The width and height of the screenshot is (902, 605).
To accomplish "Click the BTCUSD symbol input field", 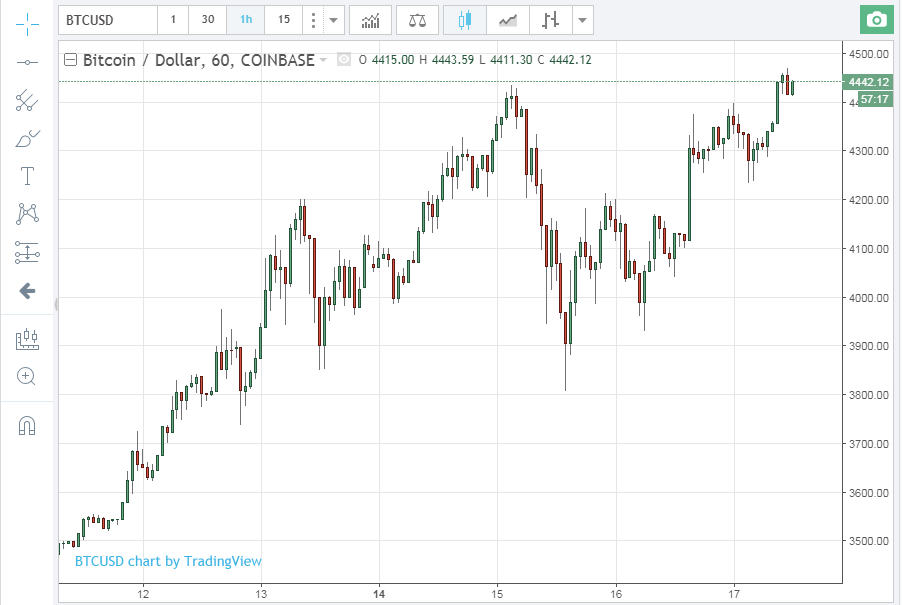I will [108, 20].
